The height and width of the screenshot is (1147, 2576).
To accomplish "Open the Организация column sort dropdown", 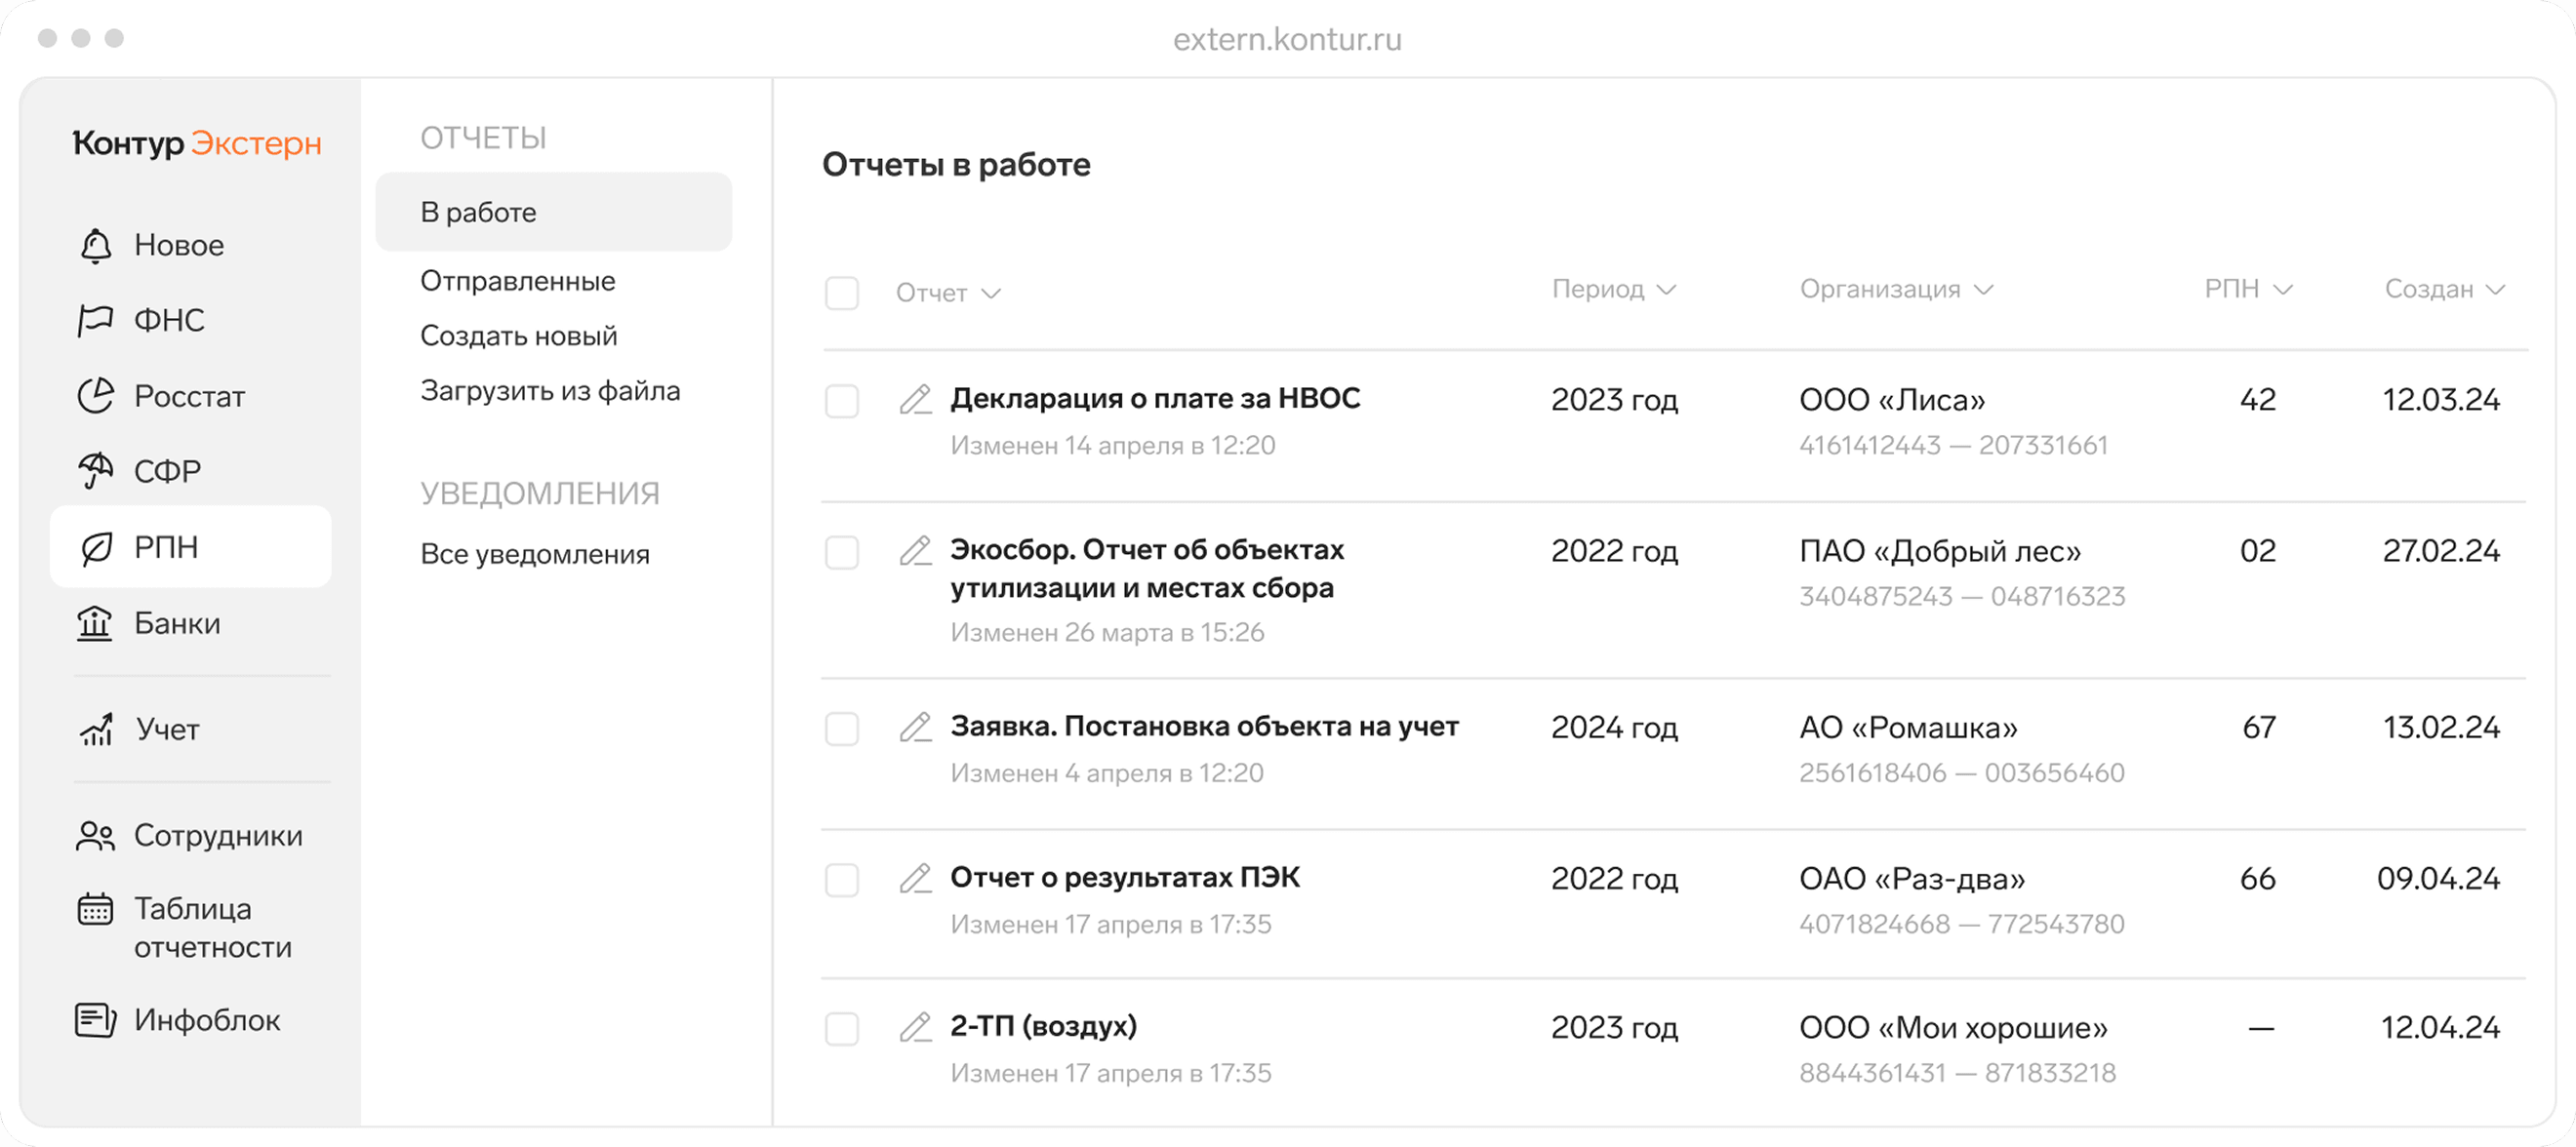I will [1984, 289].
